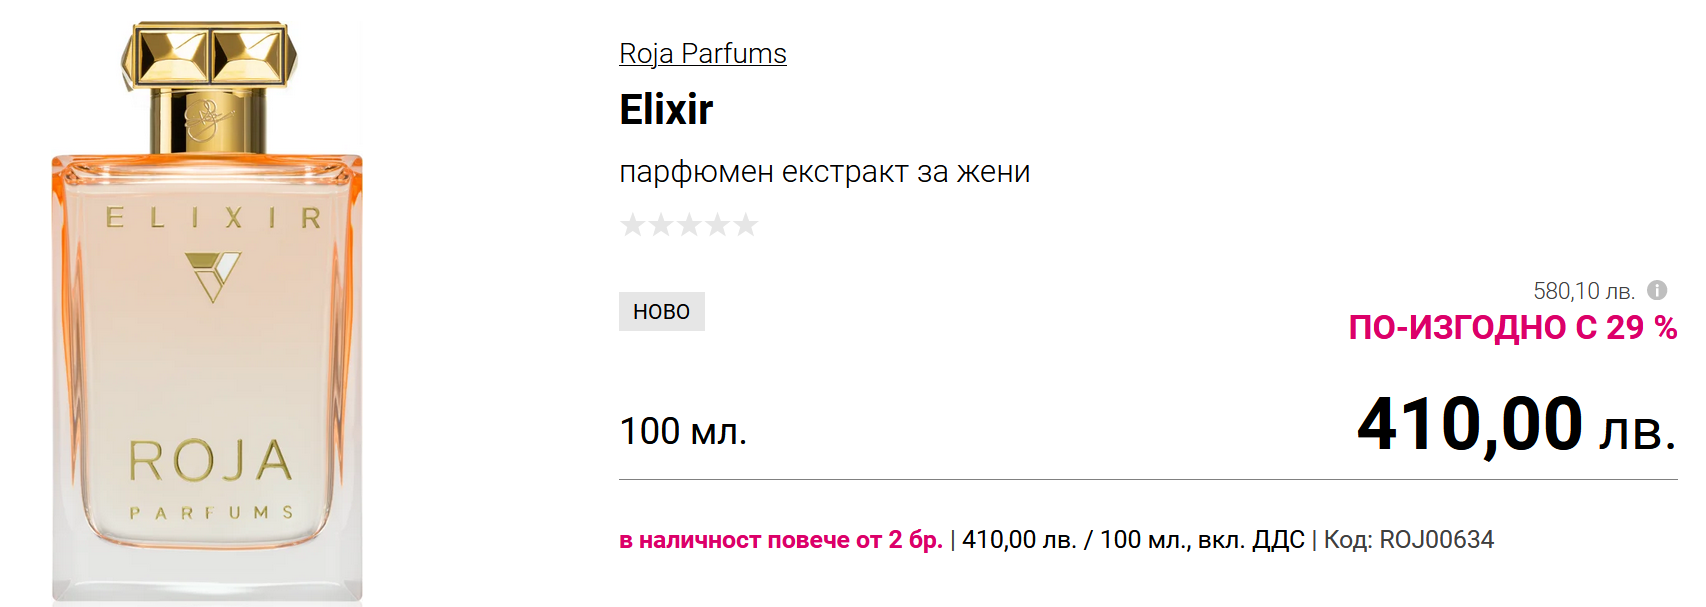Click the Elixir product title
The width and height of the screenshot is (1706, 607).
(x=666, y=109)
